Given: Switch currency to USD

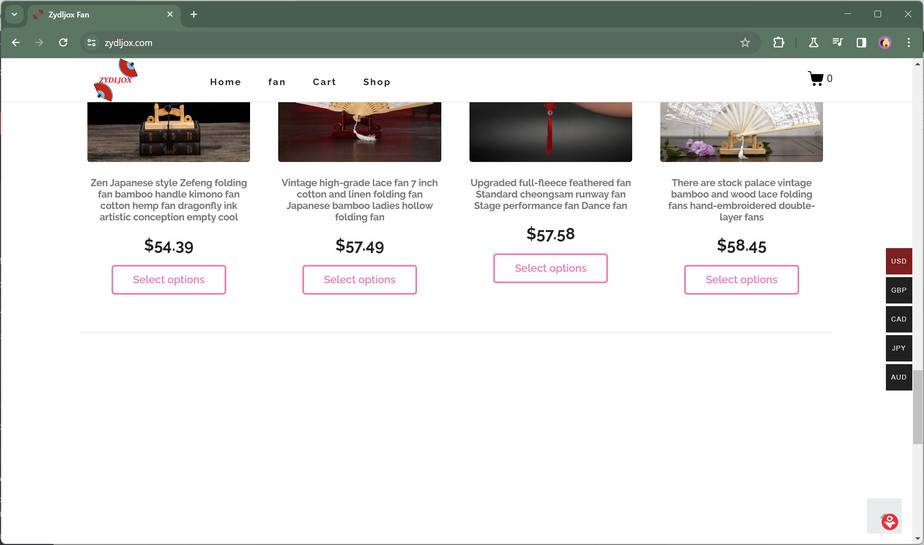Looking at the screenshot, I should click(899, 261).
